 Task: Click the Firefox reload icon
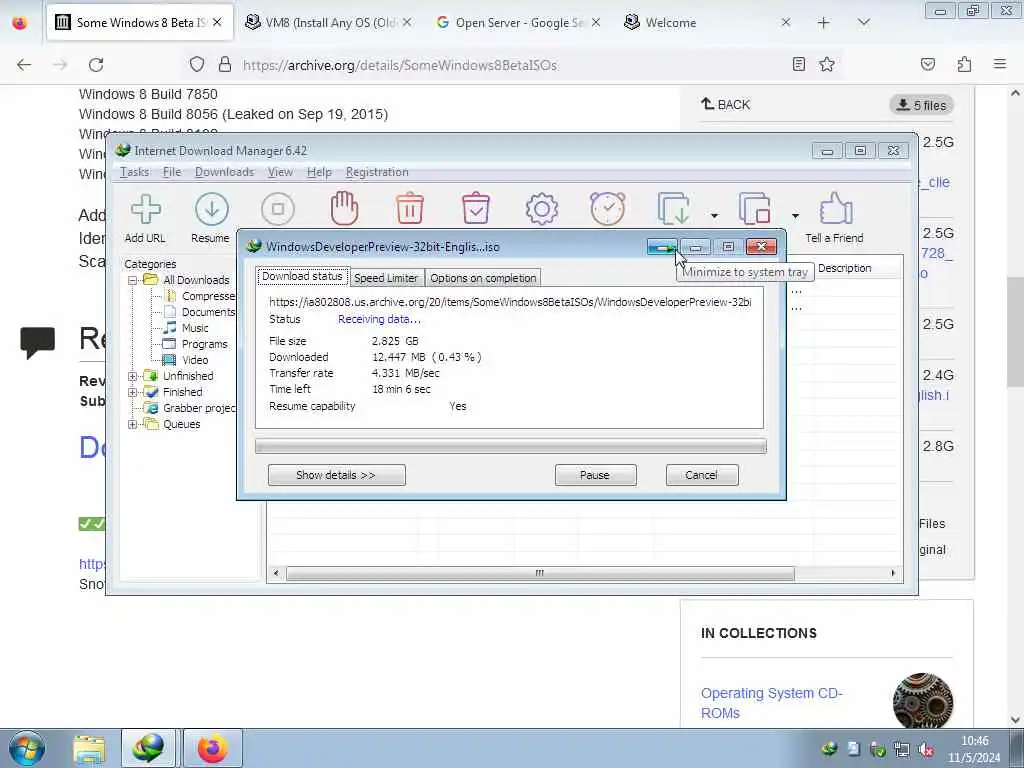coord(96,65)
